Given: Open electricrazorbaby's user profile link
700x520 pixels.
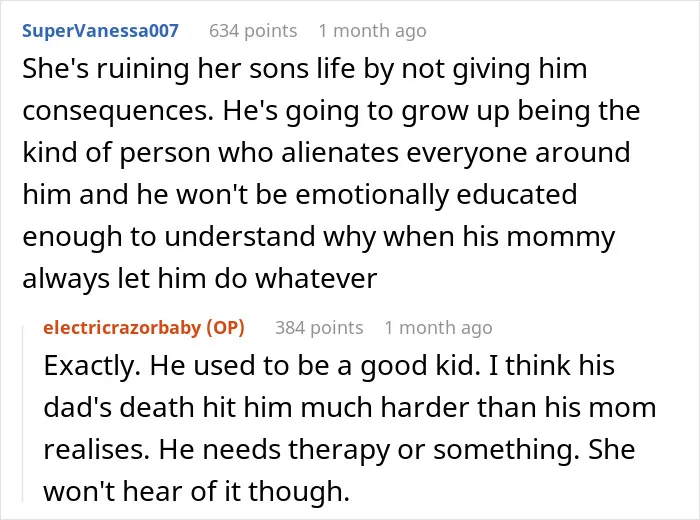Looking at the screenshot, I should [x=122, y=328].
